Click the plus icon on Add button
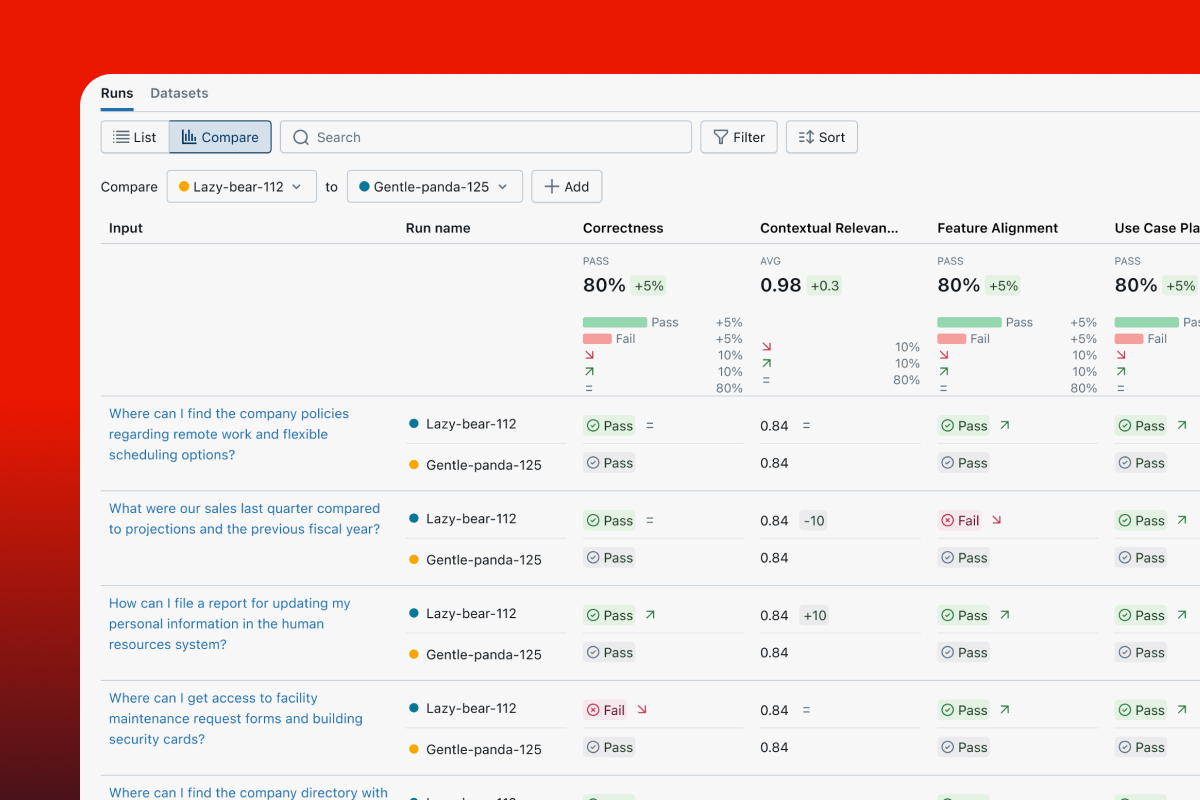Screen dimensions: 1200x800 (x=551, y=187)
